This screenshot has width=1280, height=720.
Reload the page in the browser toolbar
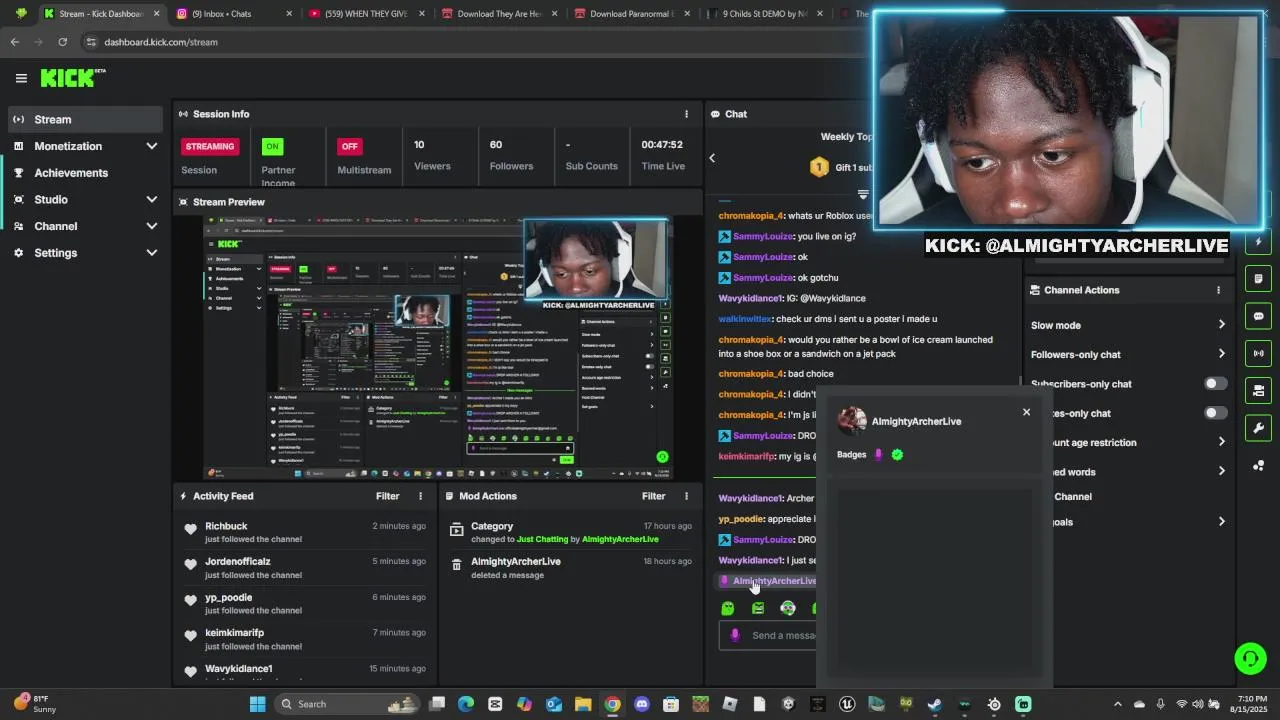tap(62, 42)
